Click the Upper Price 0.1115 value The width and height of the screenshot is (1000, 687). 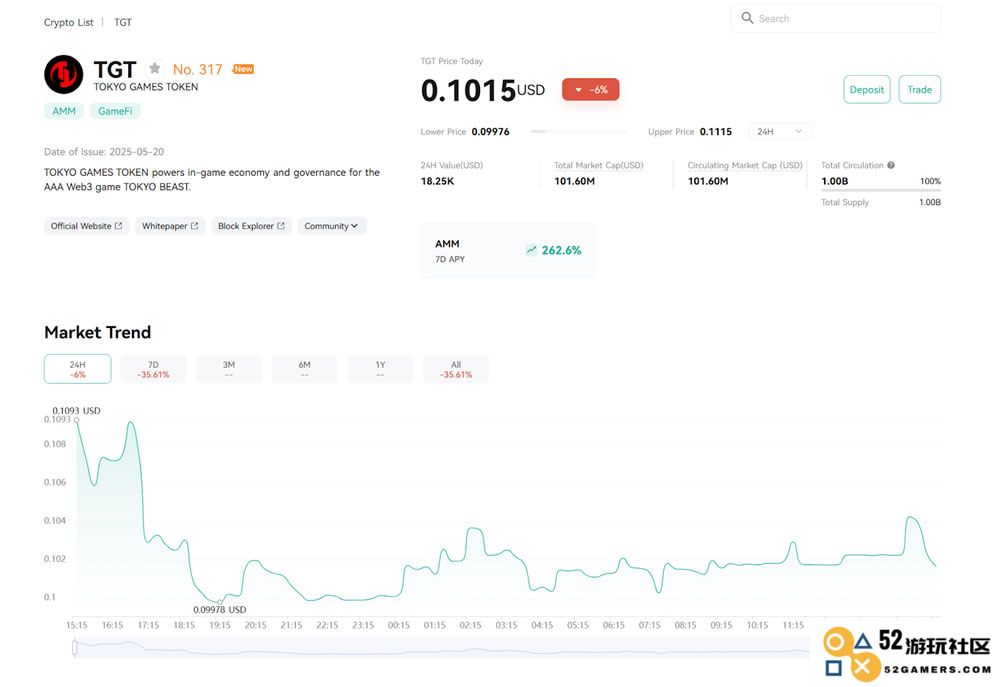[716, 131]
